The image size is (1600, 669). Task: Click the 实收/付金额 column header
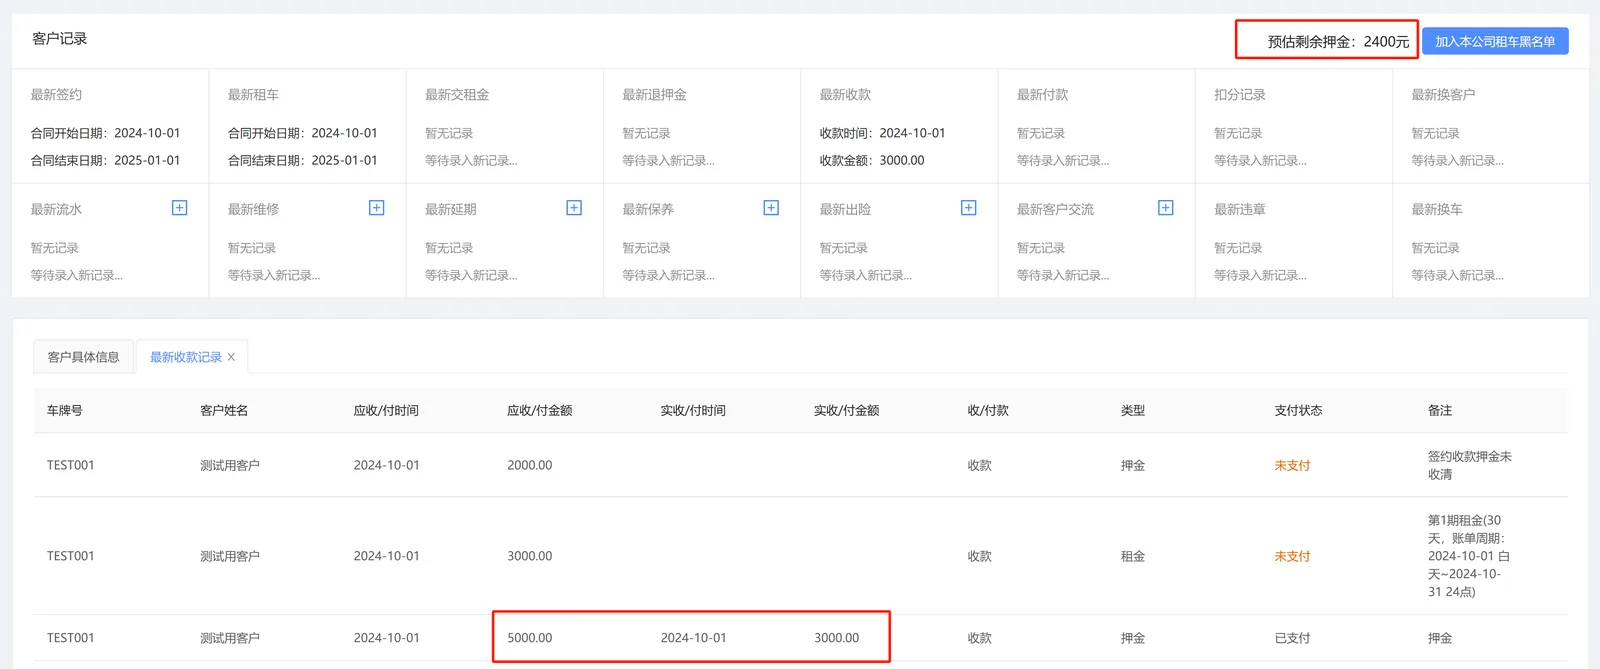847,410
